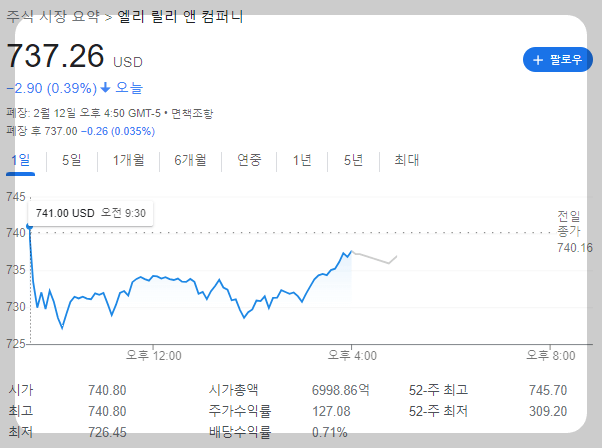602x448 pixels.
Task: Click the 시가 value 740.80
Action: coord(107,390)
